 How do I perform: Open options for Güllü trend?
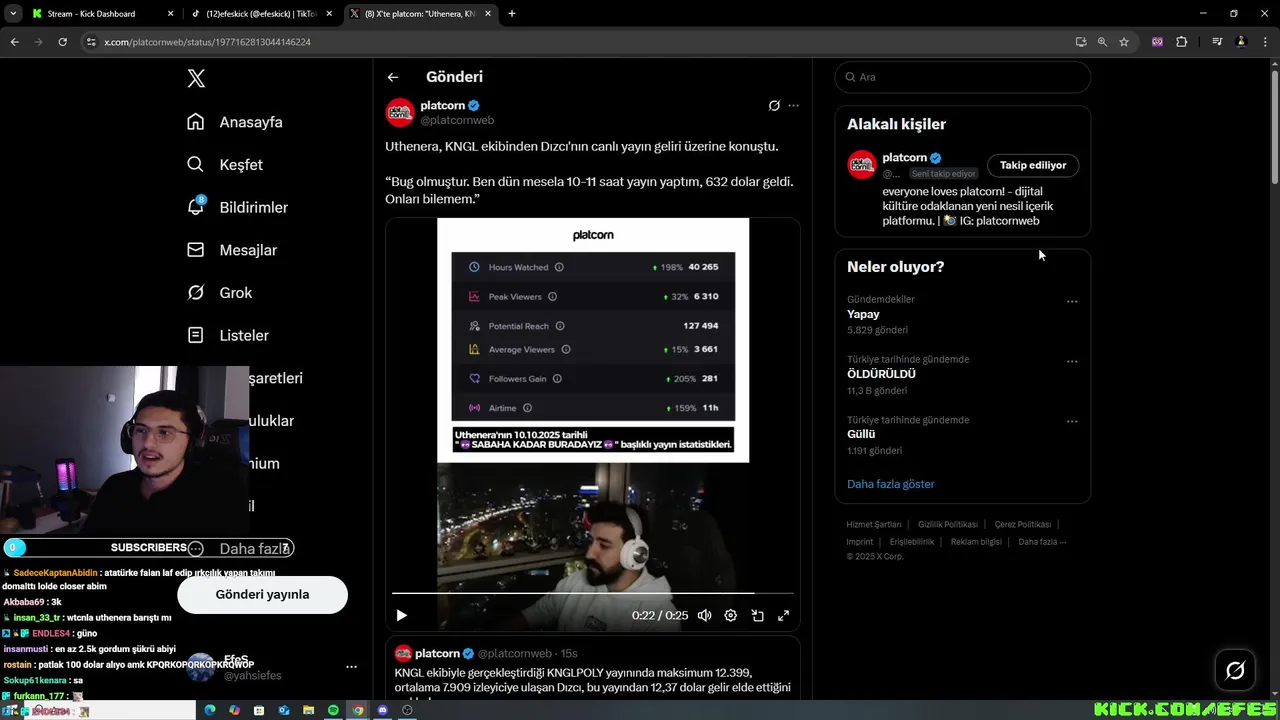[x=1072, y=421]
